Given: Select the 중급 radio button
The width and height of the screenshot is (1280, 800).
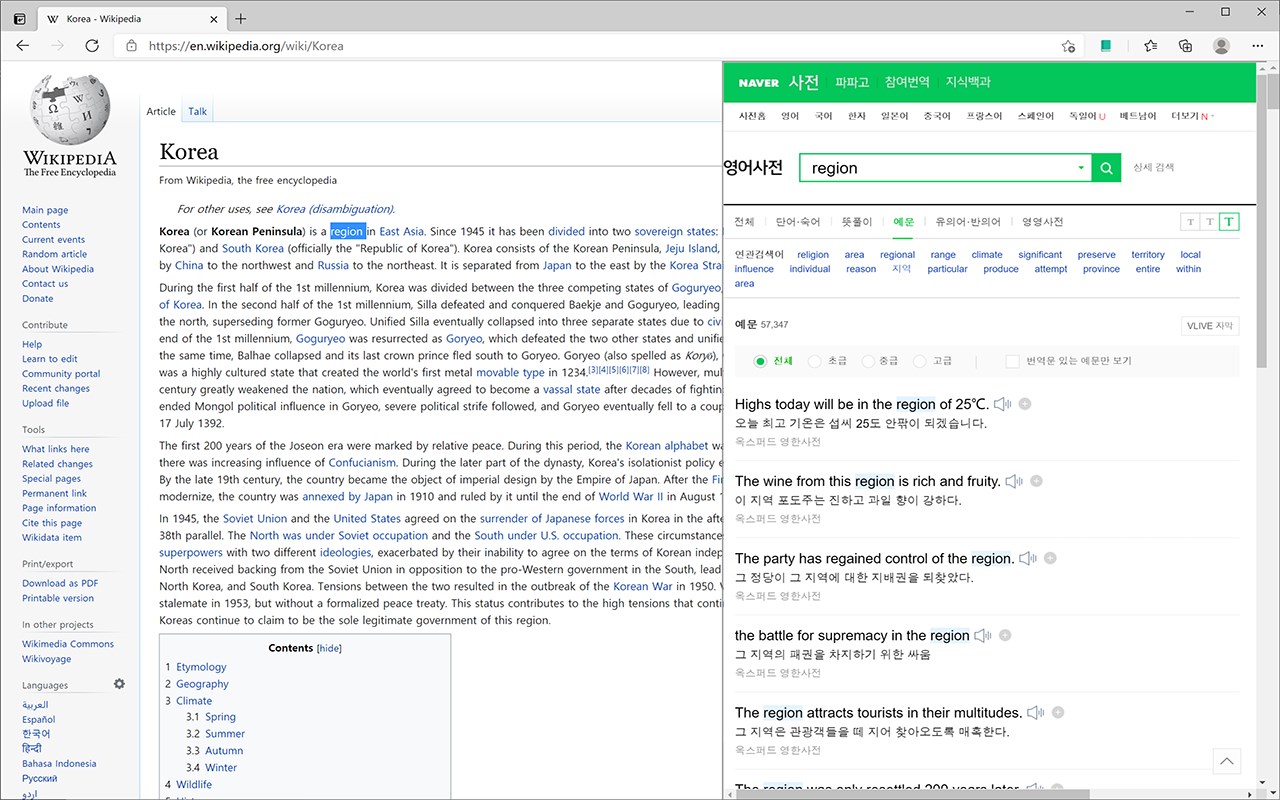Looking at the screenshot, I should 867,361.
